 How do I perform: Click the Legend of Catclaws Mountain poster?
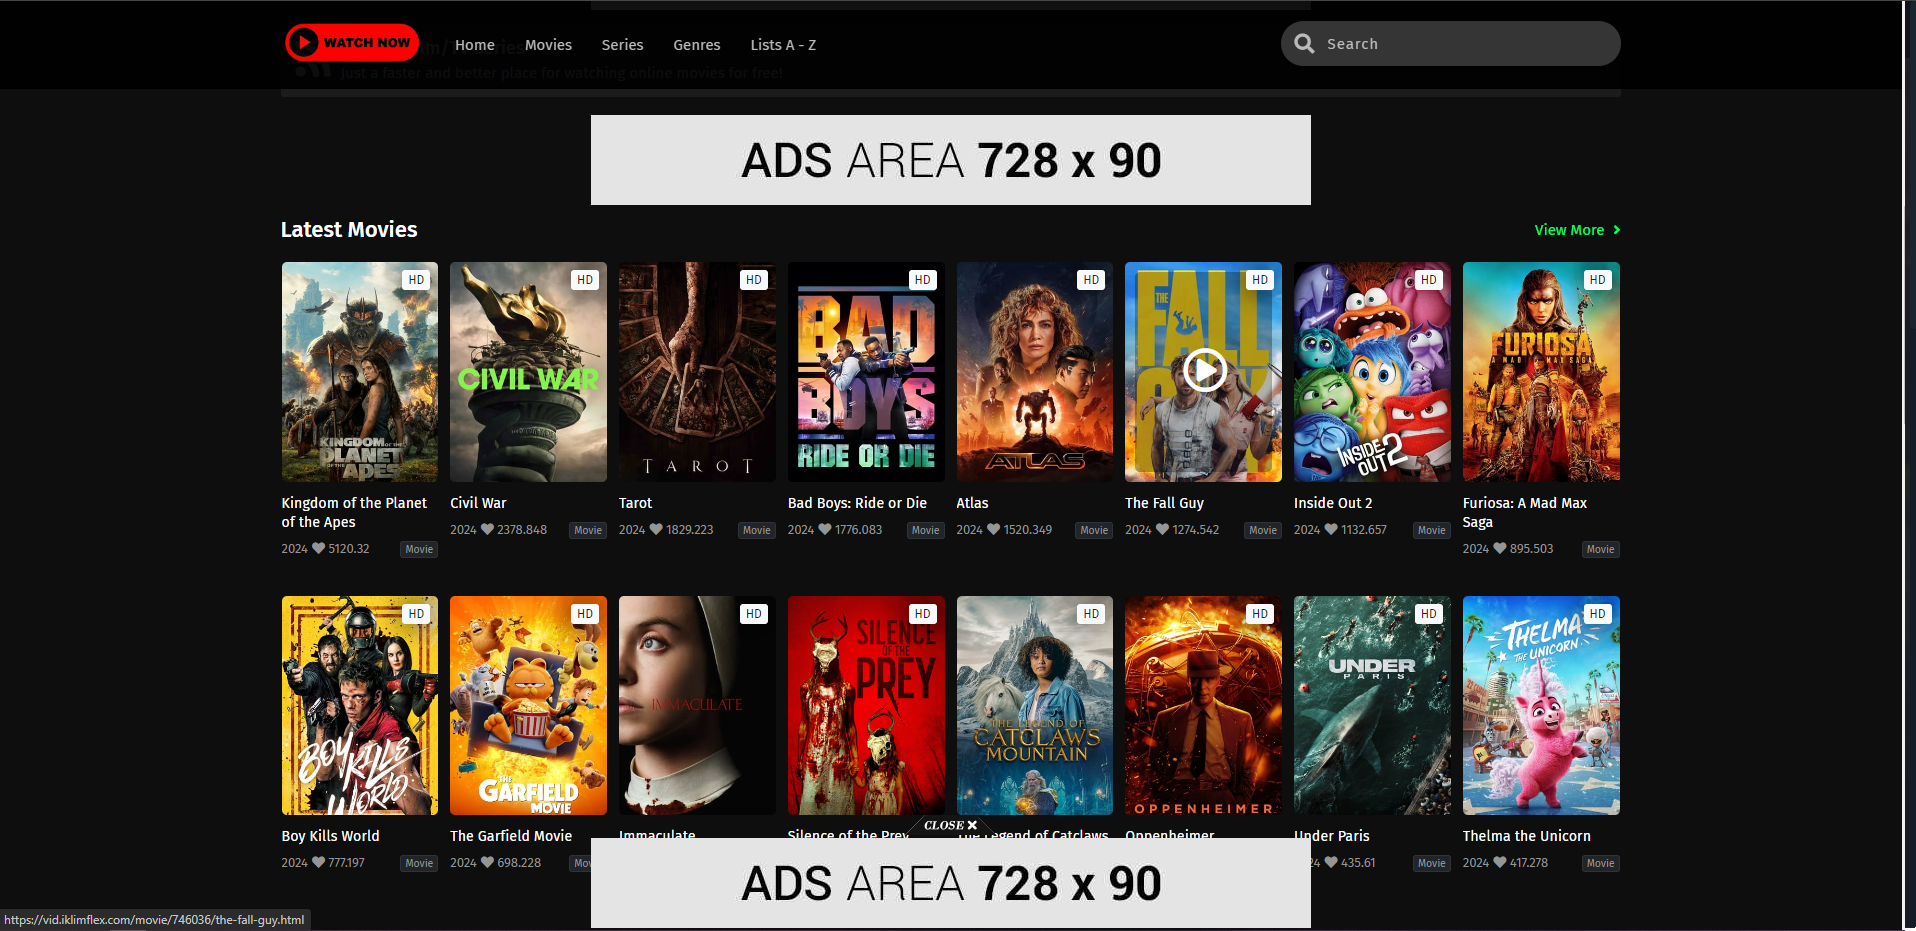pos(1035,705)
